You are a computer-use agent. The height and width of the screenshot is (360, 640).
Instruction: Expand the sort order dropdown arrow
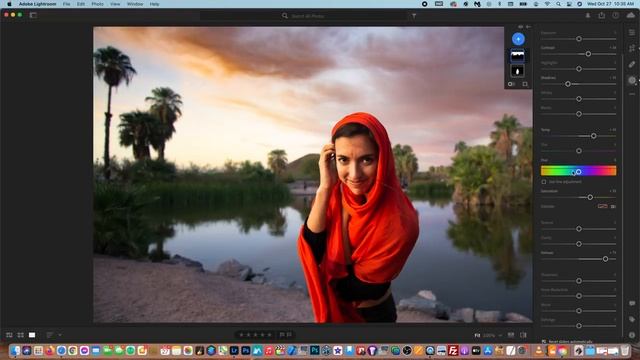[60, 335]
